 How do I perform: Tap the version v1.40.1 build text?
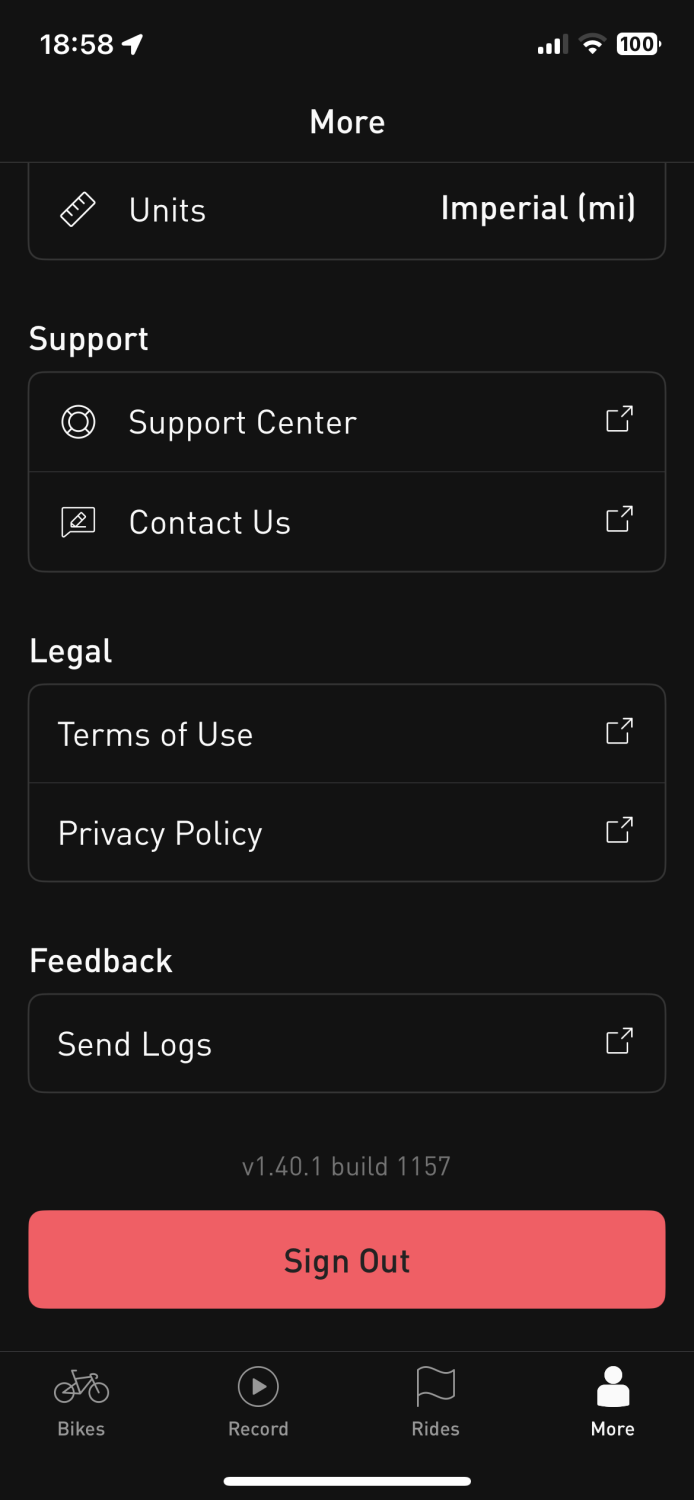346,1166
